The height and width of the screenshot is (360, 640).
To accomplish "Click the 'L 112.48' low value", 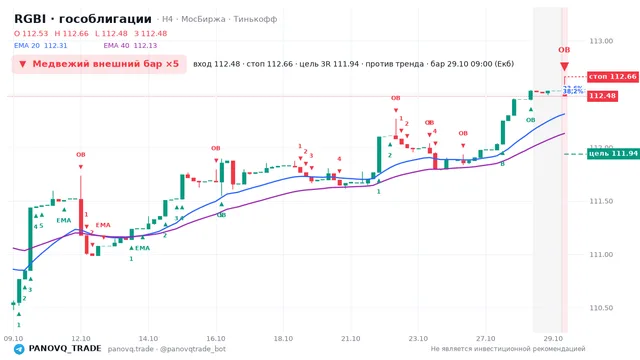I will coord(111,33).
